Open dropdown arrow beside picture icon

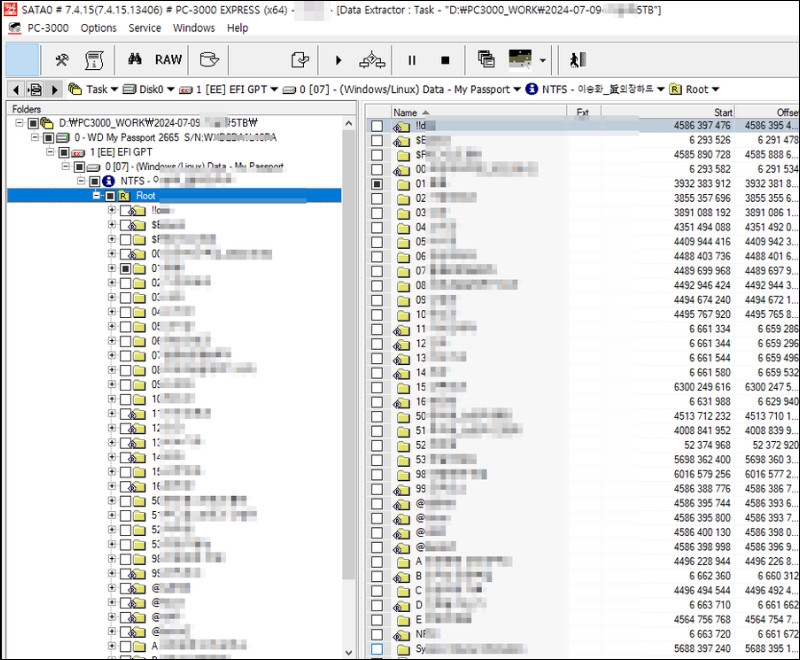click(x=543, y=60)
